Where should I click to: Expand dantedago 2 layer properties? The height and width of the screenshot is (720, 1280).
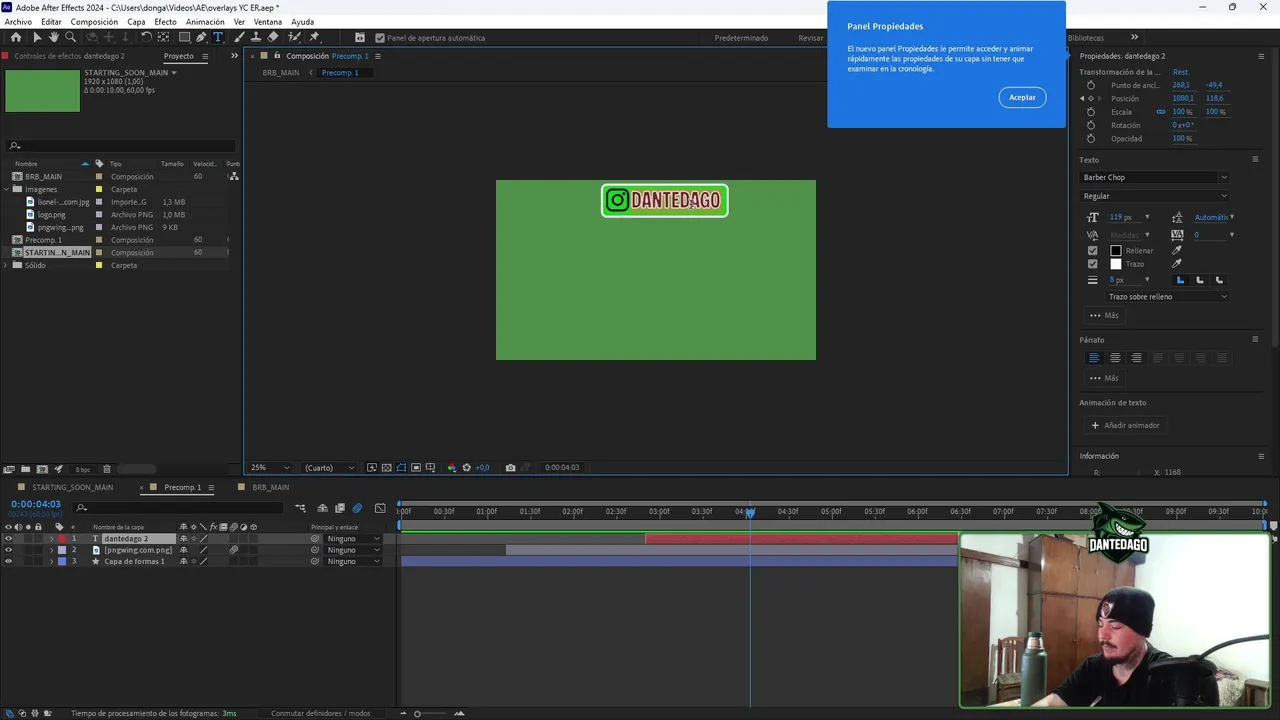click(x=51, y=539)
